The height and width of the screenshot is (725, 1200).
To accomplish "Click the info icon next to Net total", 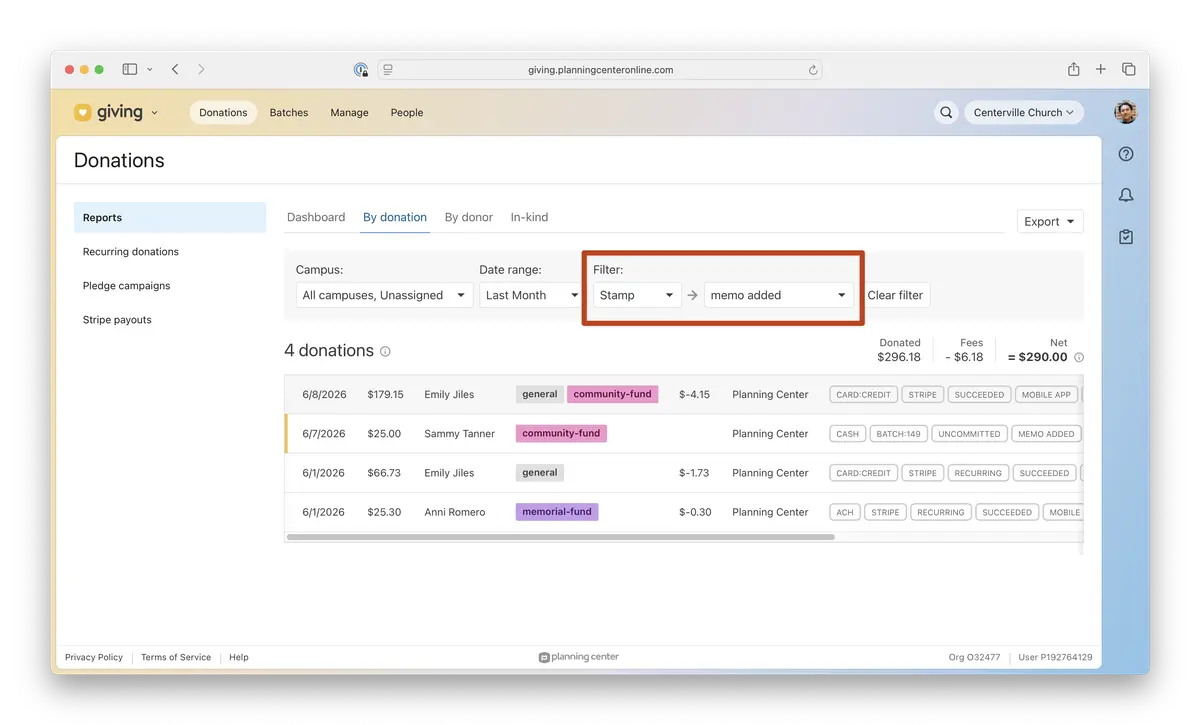I will coord(1079,357).
